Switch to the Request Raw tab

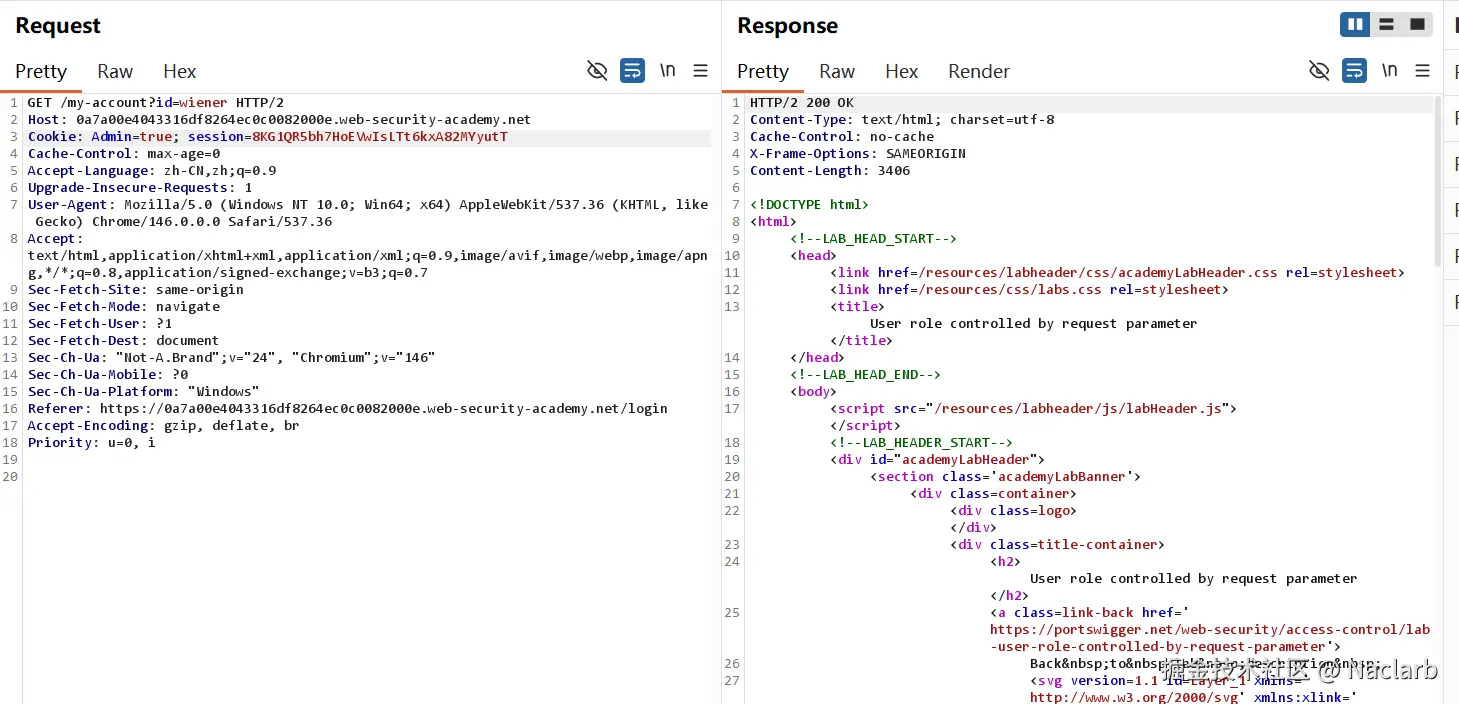click(x=115, y=71)
